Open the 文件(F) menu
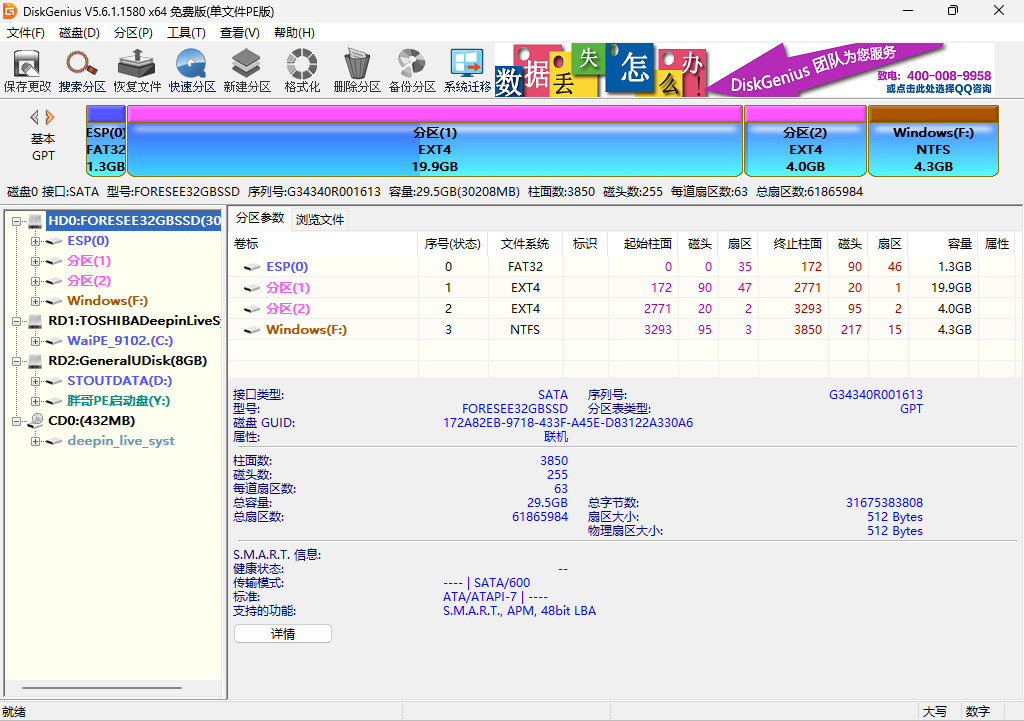This screenshot has width=1024, height=721. [x=25, y=33]
